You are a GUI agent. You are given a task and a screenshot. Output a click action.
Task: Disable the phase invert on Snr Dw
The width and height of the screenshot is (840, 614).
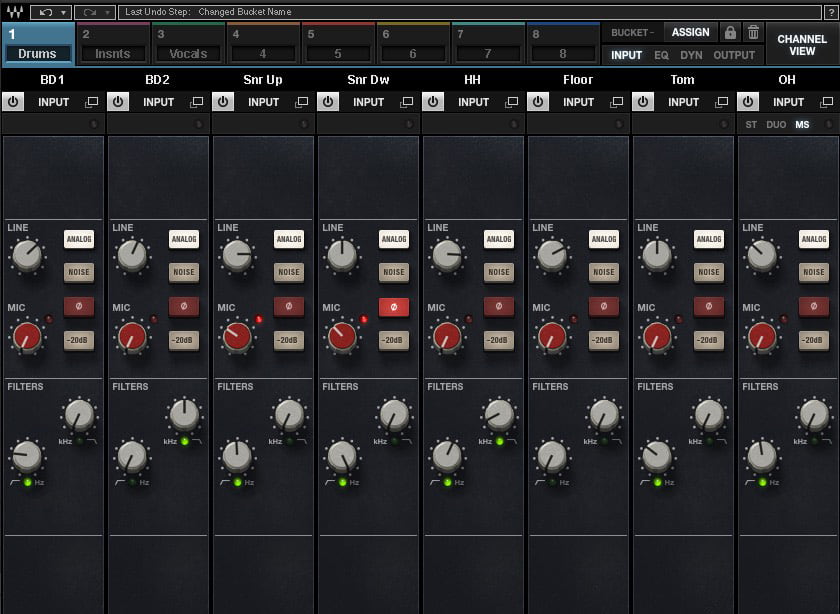click(392, 307)
